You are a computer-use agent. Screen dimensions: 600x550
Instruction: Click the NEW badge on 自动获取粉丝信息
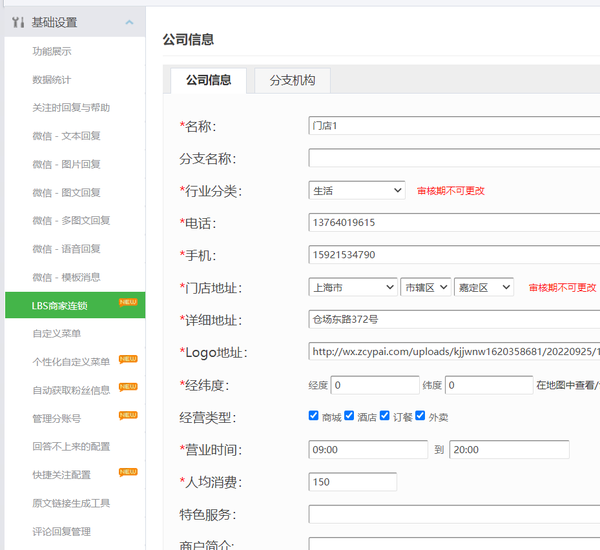[128, 387]
